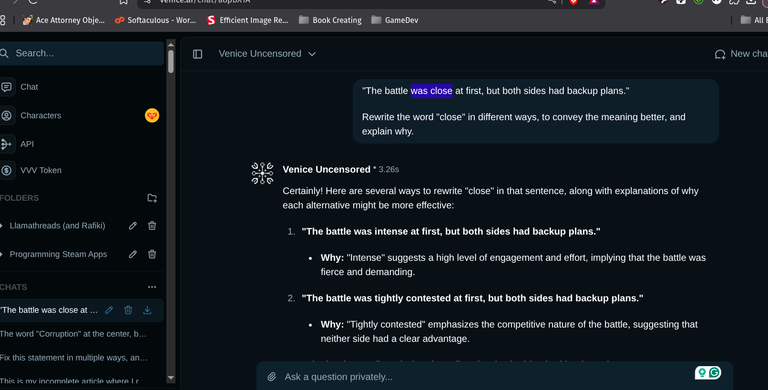Click the highlighted 'was close' text
The width and height of the screenshot is (768, 390).
coord(432,91)
